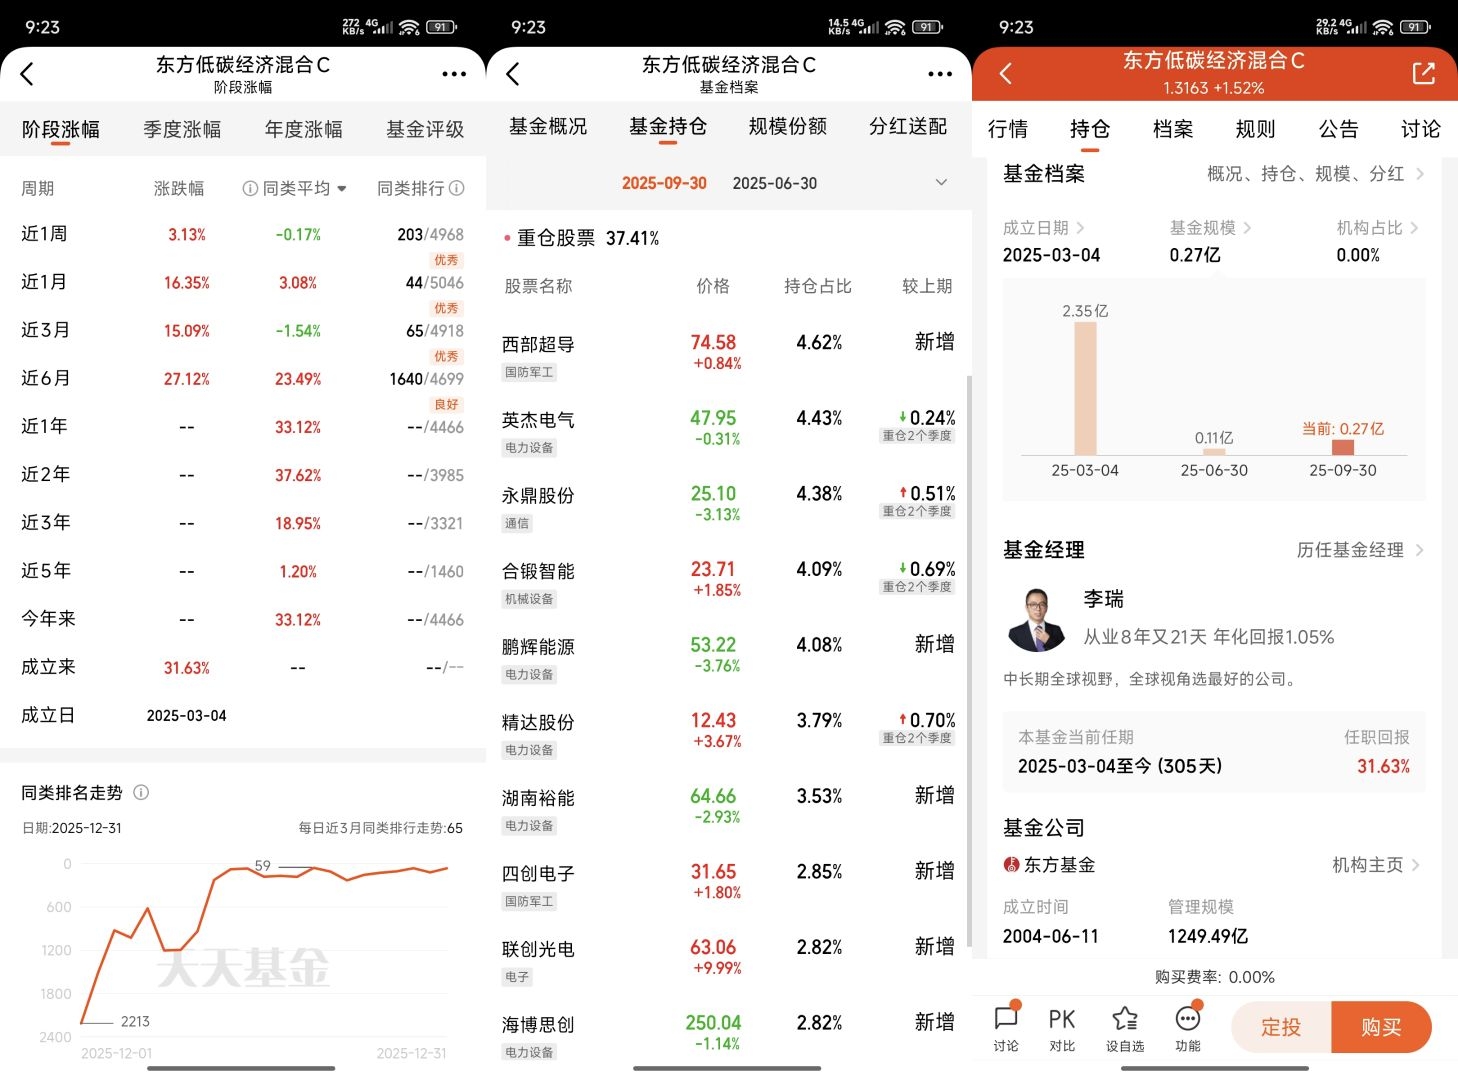The height and width of the screenshot is (1080, 1458).
Task: Expand 同类平均 dropdown arrow
Action: click(342, 188)
